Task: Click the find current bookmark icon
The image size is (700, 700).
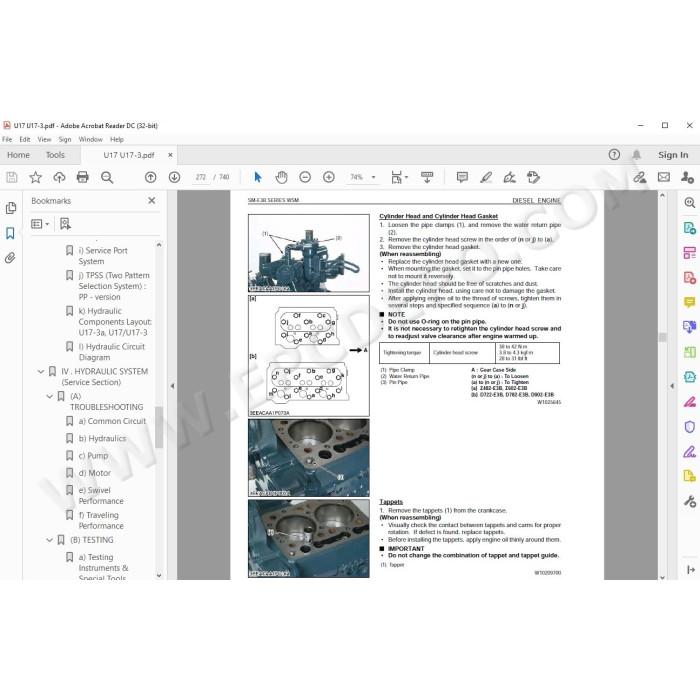Action: click(x=65, y=224)
